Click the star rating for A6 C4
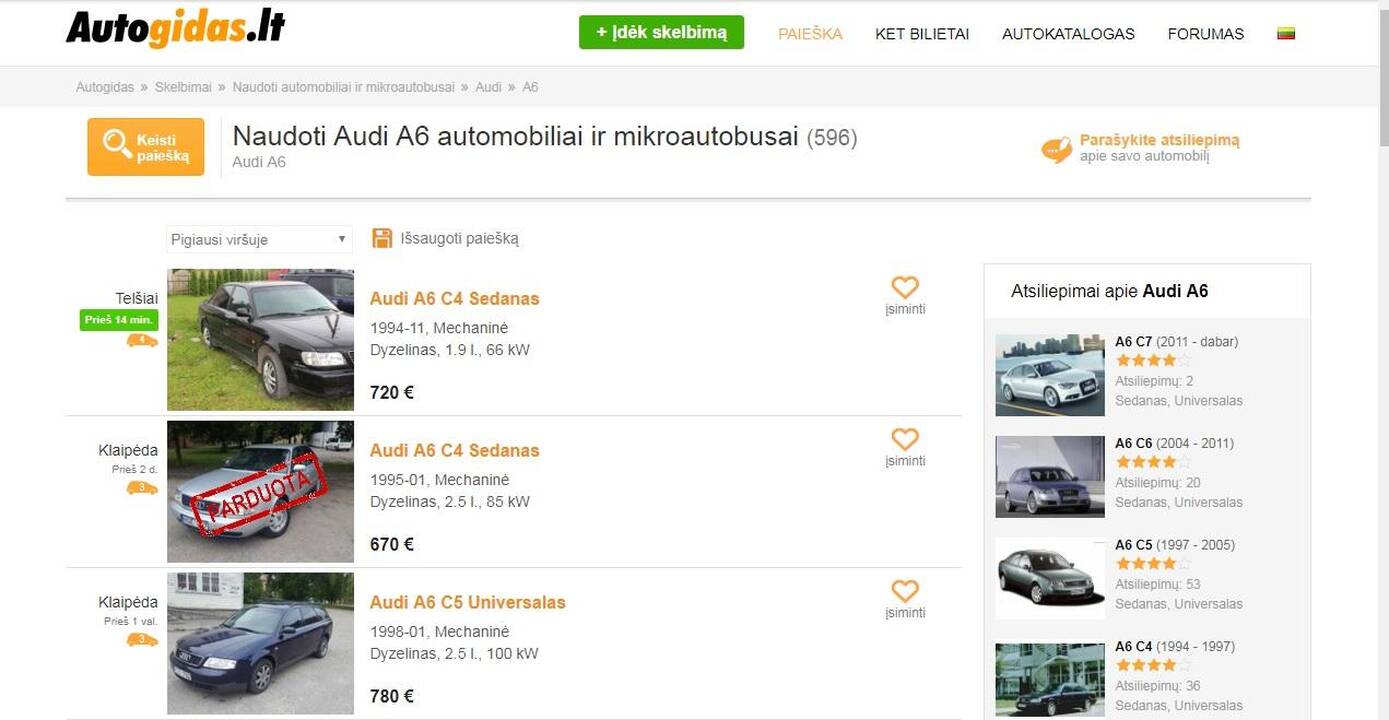 click(x=1153, y=665)
